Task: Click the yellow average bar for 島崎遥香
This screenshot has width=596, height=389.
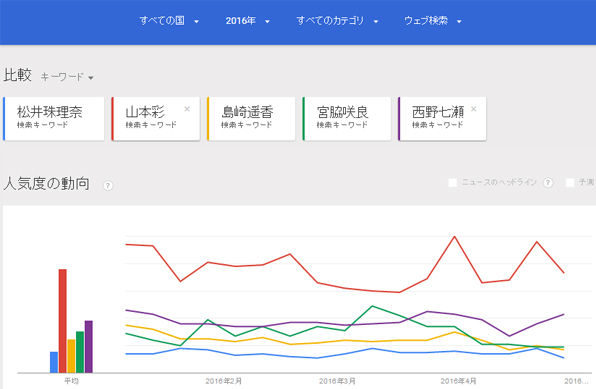Action: pyautogui.click(x=71, y=356)
